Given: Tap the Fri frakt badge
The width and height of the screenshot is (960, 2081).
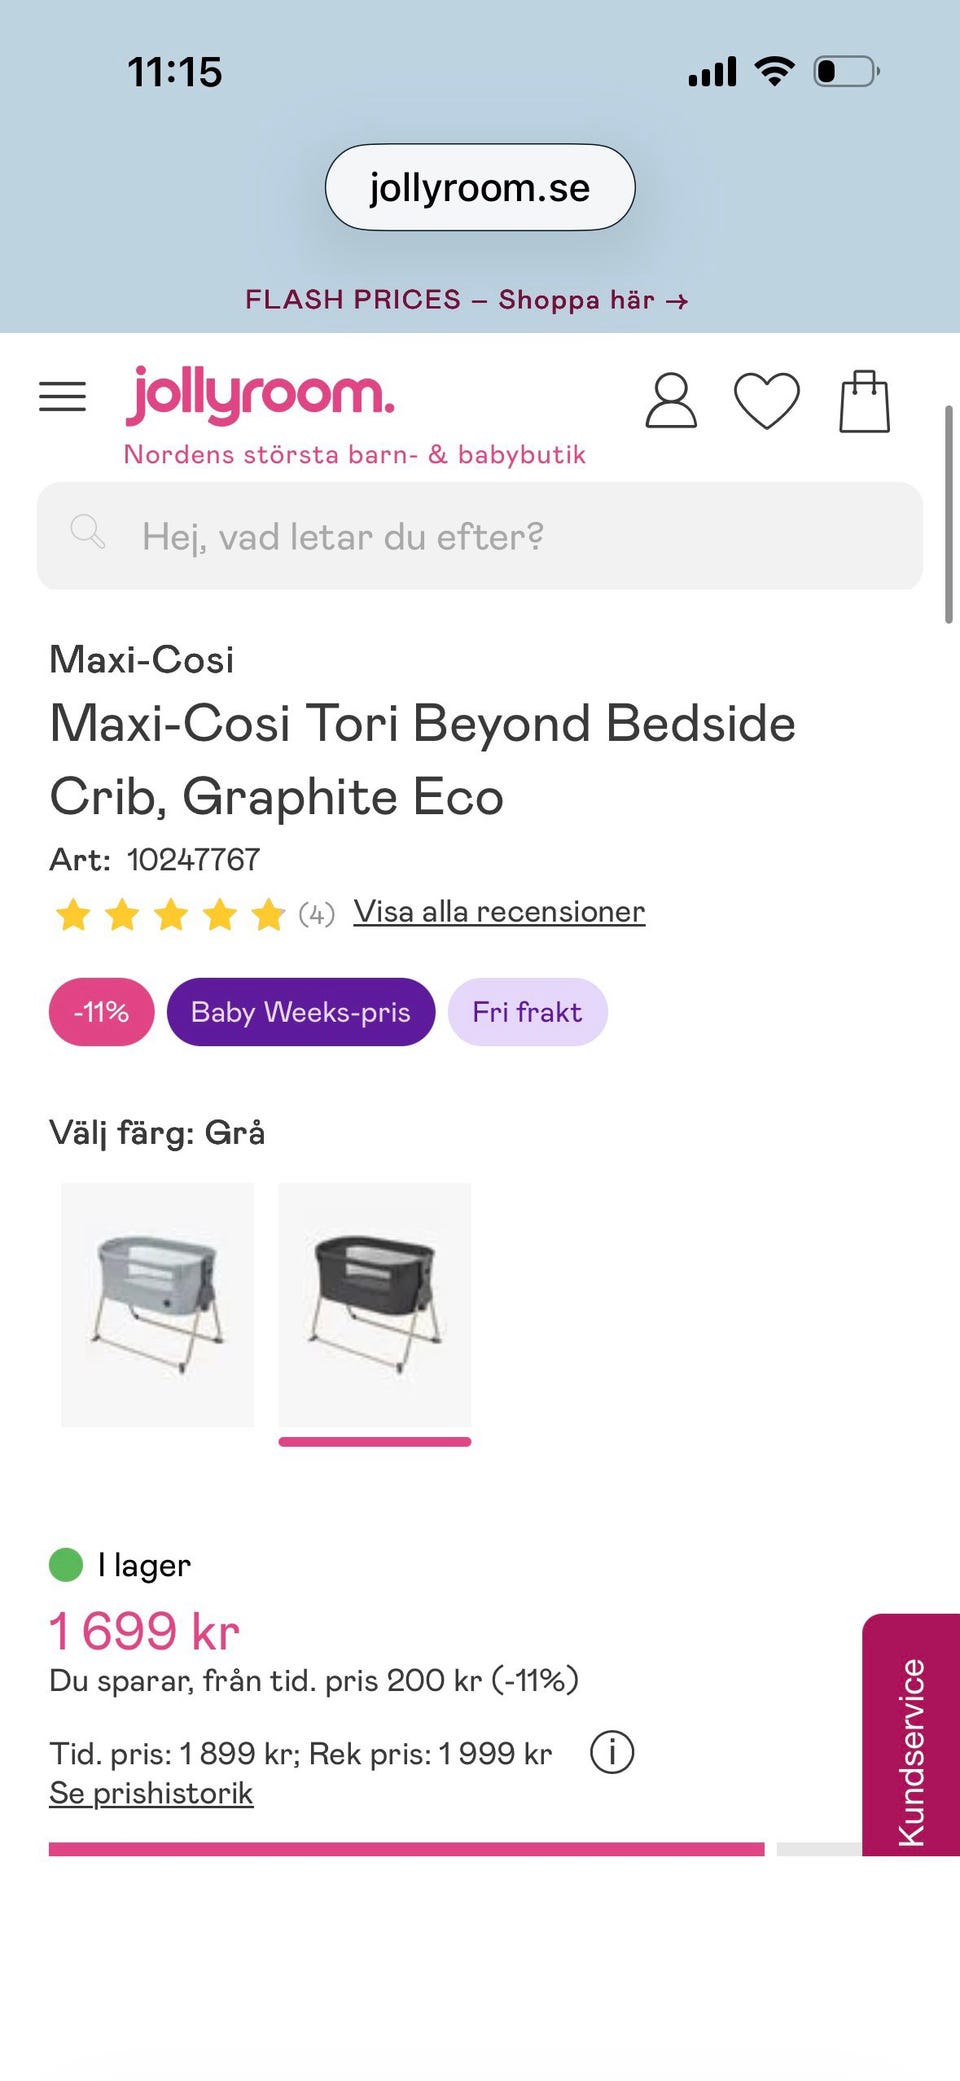Looking at the screenshot, I should point(527,1012).
